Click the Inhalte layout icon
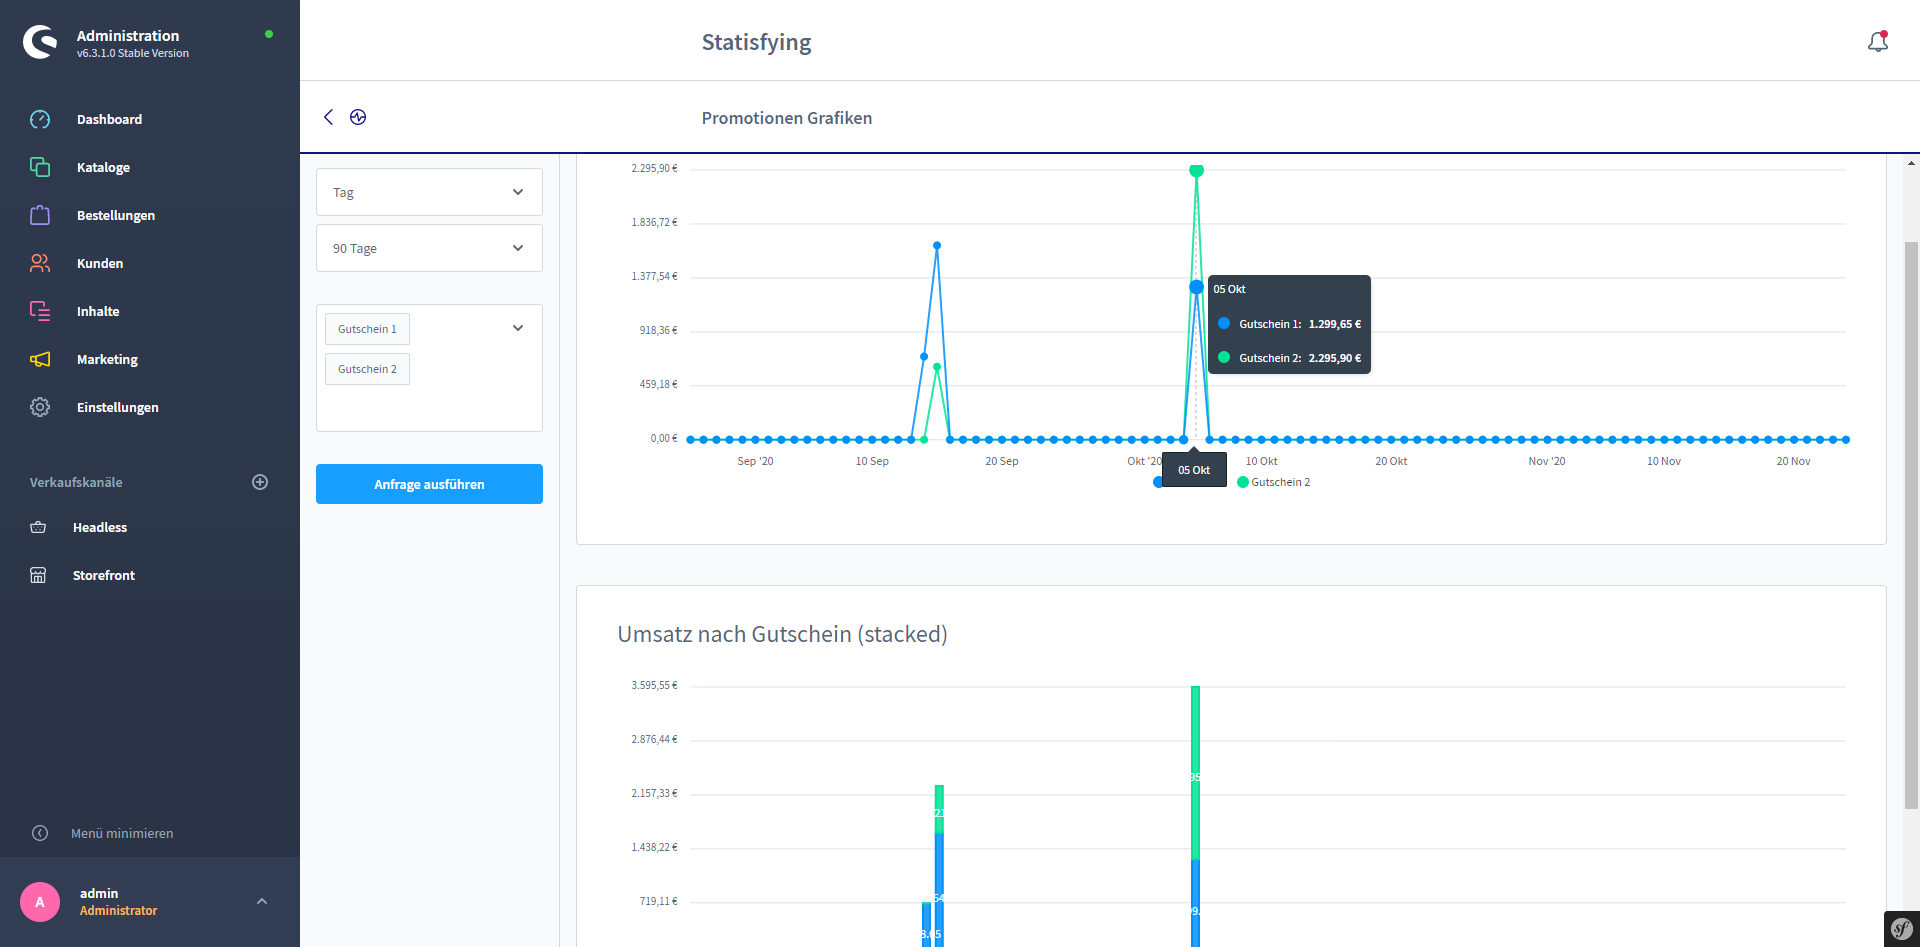The image size is (1920, 947). pos(40,311)
